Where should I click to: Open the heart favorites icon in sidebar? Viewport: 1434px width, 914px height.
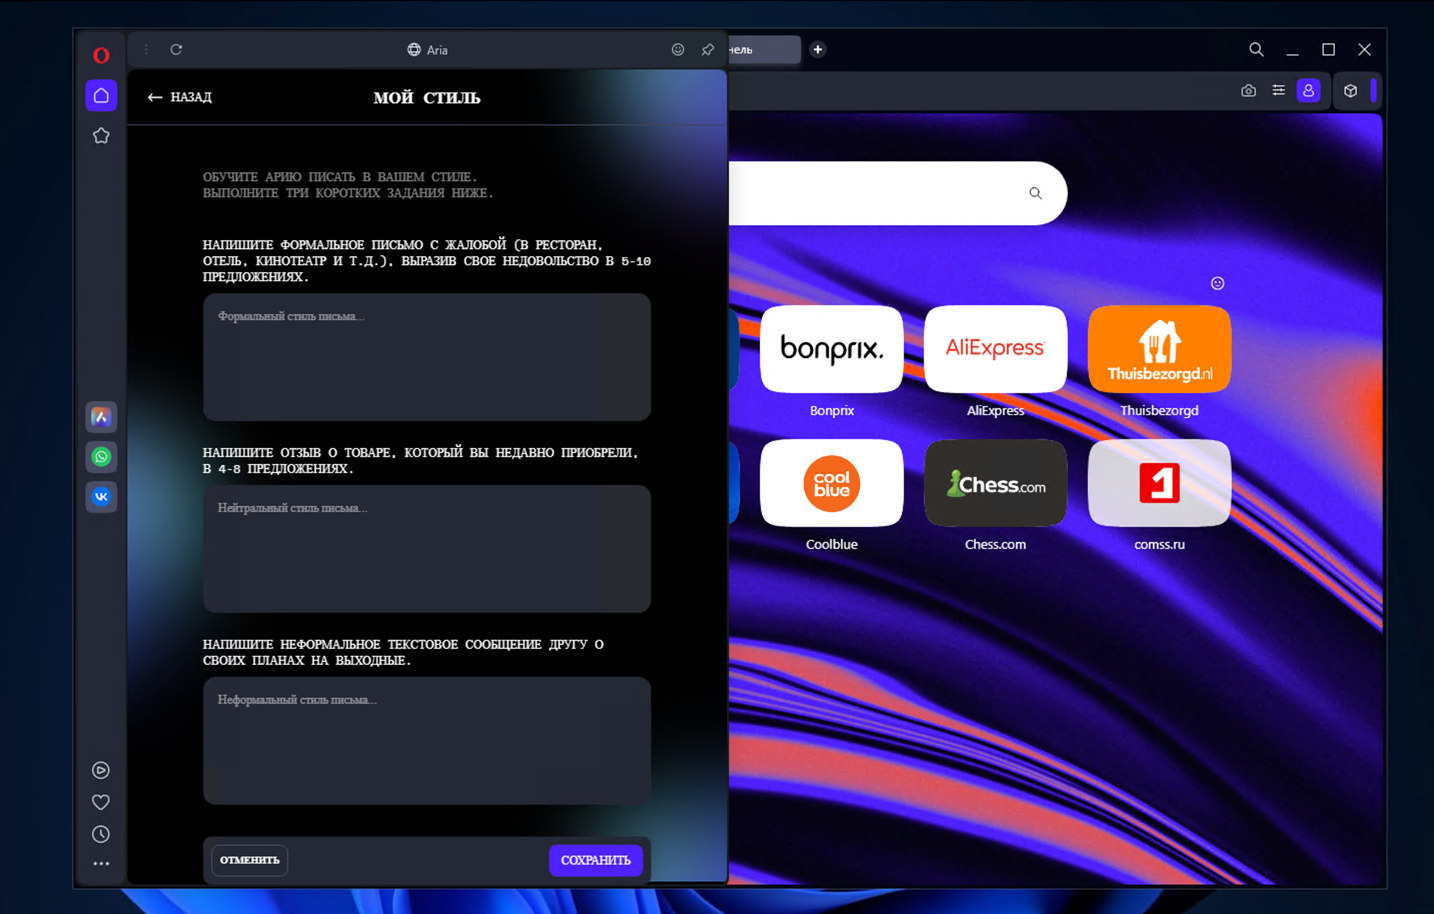point(101,802)
